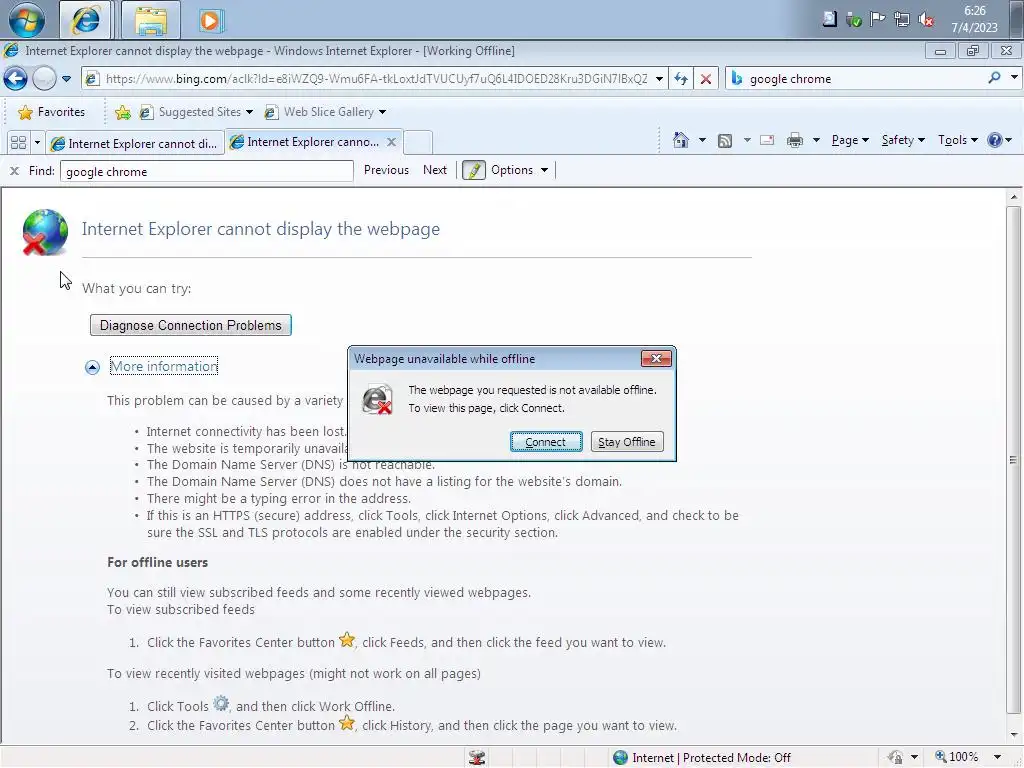Click the Refresh icon beside address bar

681,79
